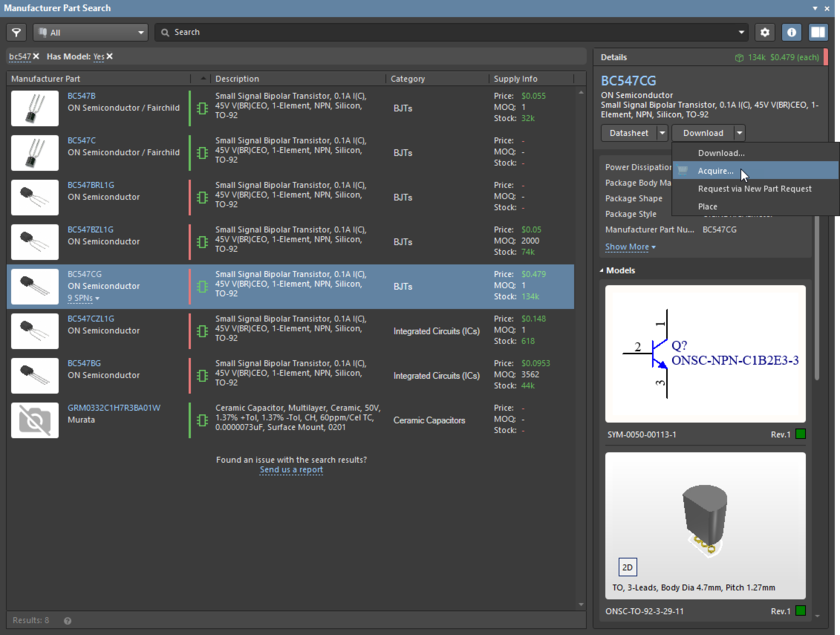Viewport: 840px width, 635px height.
Task: Click the magnifier icon in the search bar
Action: (164, 32)
